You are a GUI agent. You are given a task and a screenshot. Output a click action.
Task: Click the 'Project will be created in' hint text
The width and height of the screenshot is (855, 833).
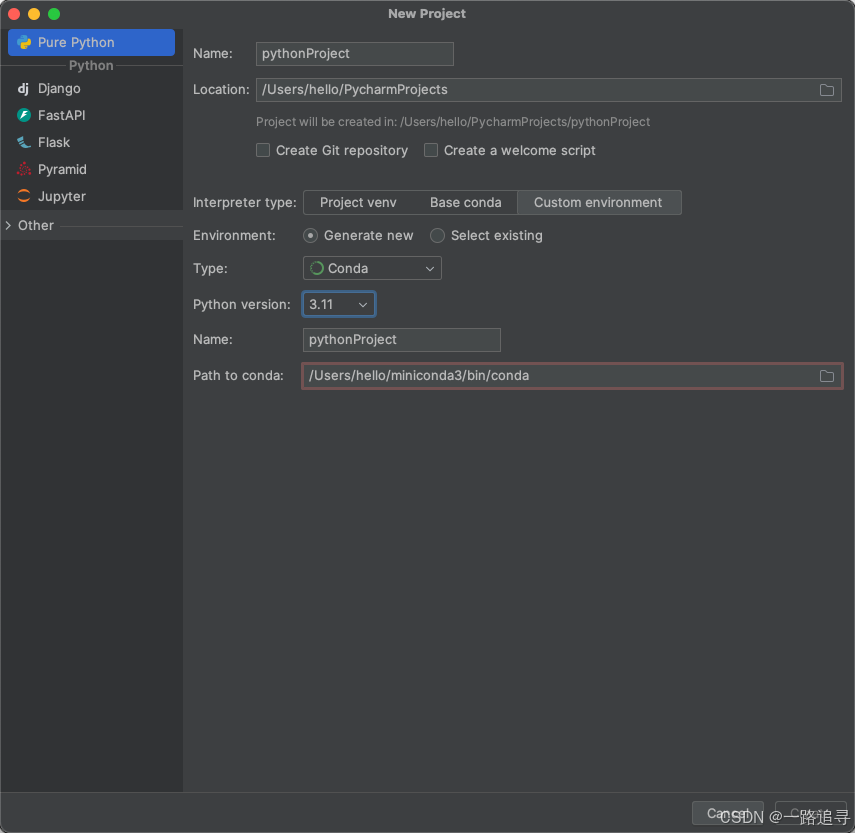coord(453,122)
